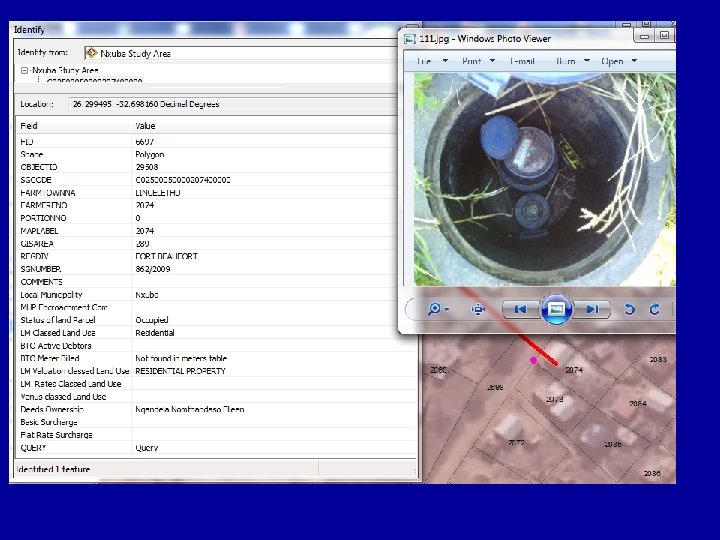720x540 pixels.
Task: Expand the Open dropdown arrow
Action: [634, 61]
